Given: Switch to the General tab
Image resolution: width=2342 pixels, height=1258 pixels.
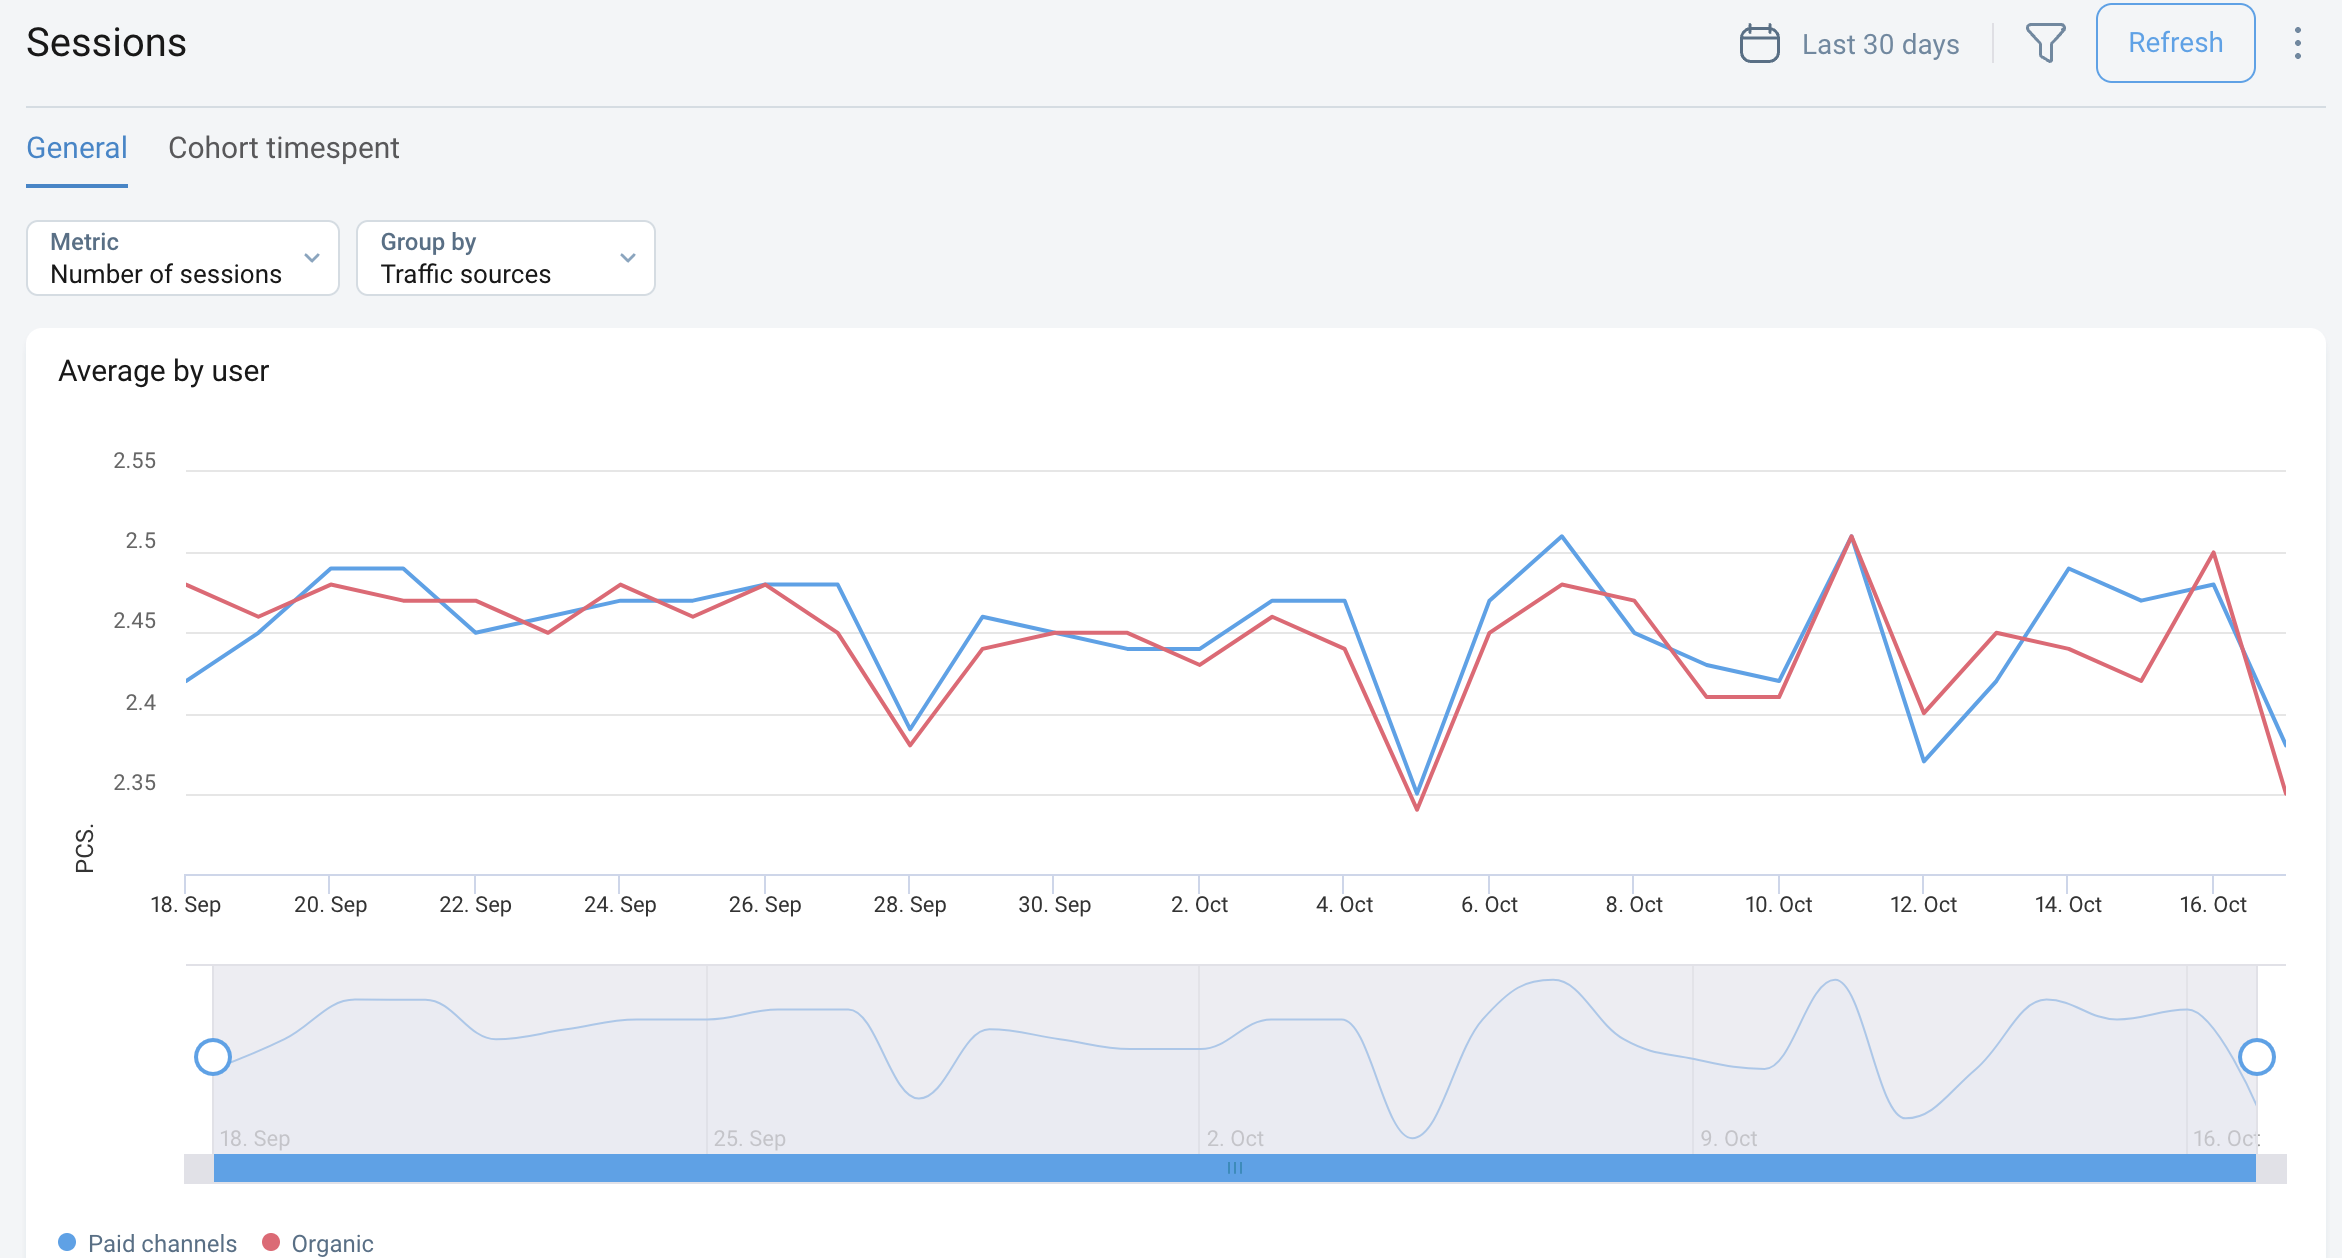Looking at the screenshot, I should click(77, 148).
